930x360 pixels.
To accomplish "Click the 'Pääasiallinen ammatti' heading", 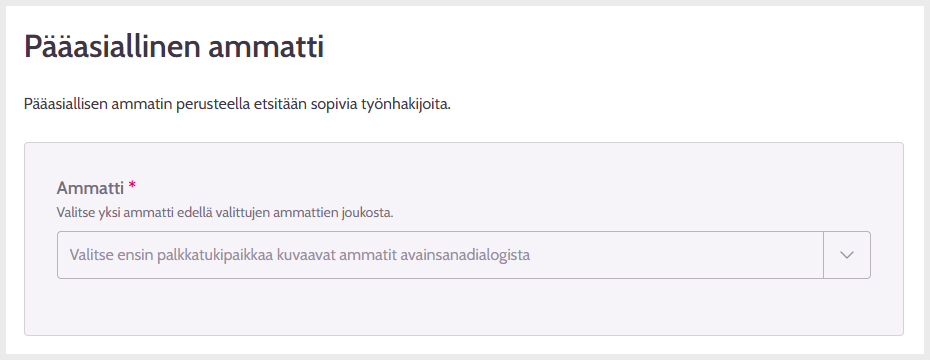I will point(174,47).
